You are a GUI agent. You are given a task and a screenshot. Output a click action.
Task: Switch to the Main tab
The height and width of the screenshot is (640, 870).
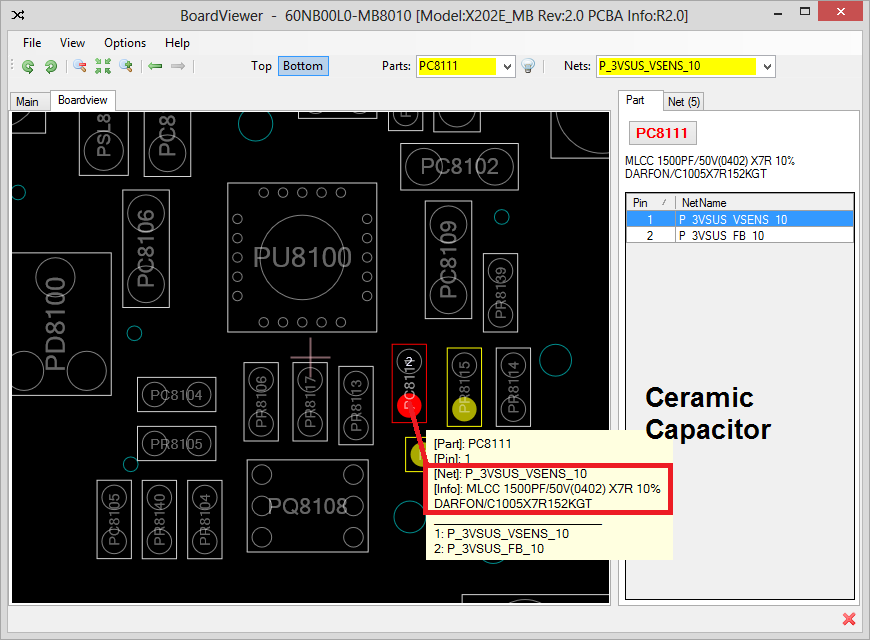(27, 102)
